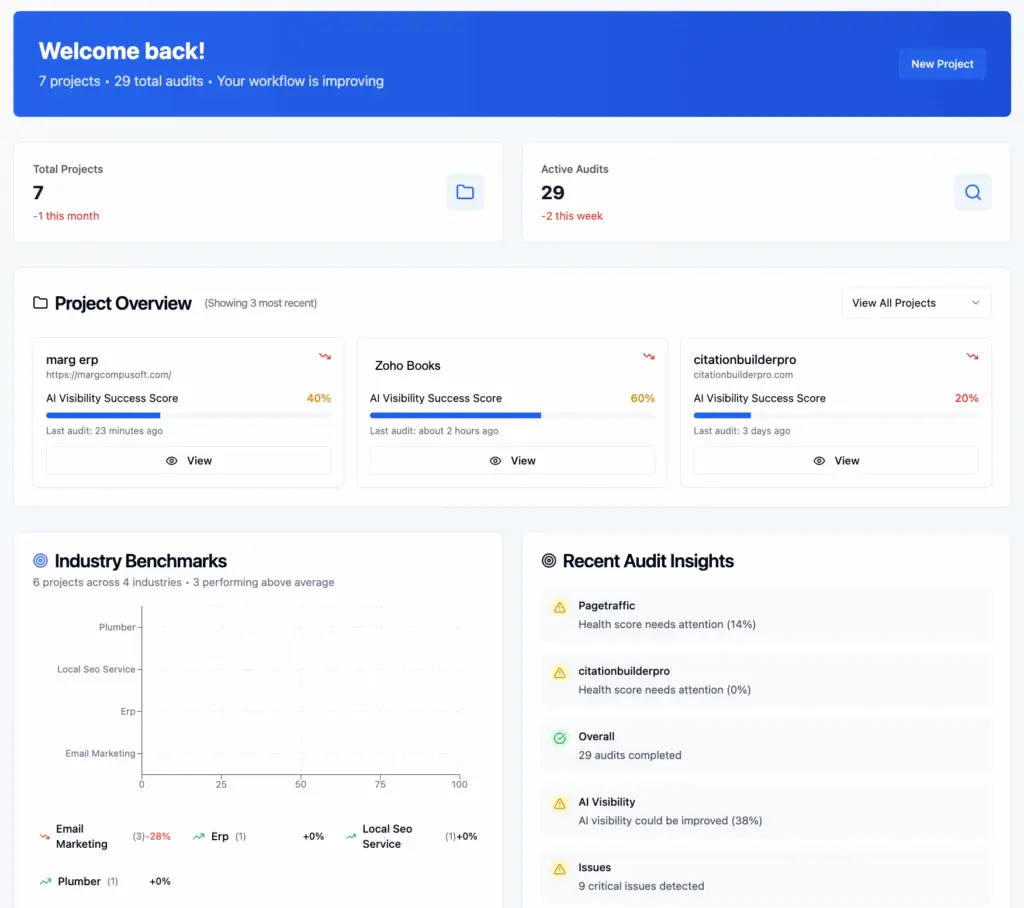Screen dimensions: 1024x908
Task: Click the New Project button
Action: click(x=941, y=63)
